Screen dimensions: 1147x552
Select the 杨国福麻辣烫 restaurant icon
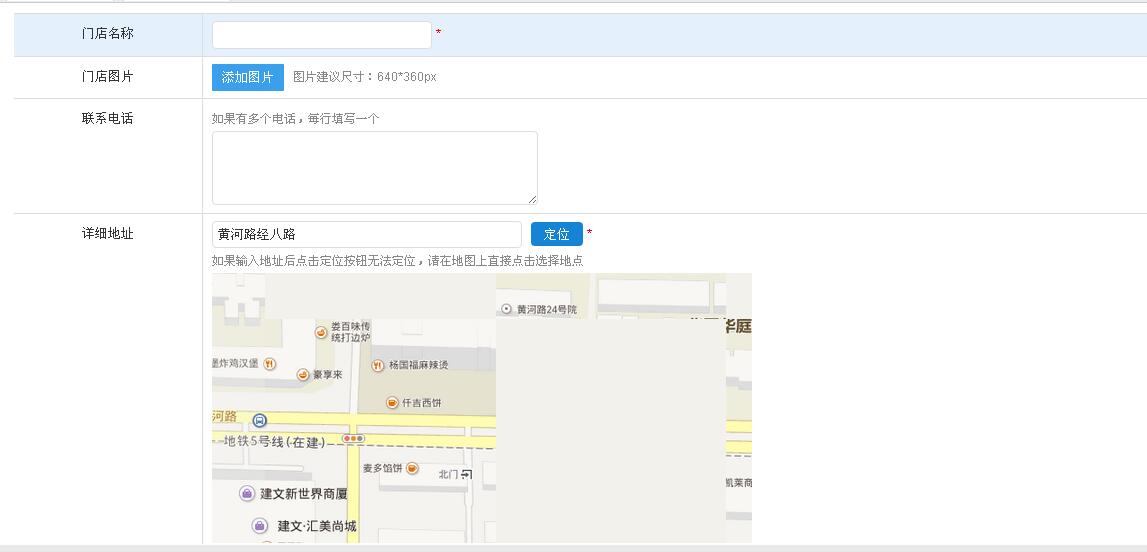click(377, 365)
